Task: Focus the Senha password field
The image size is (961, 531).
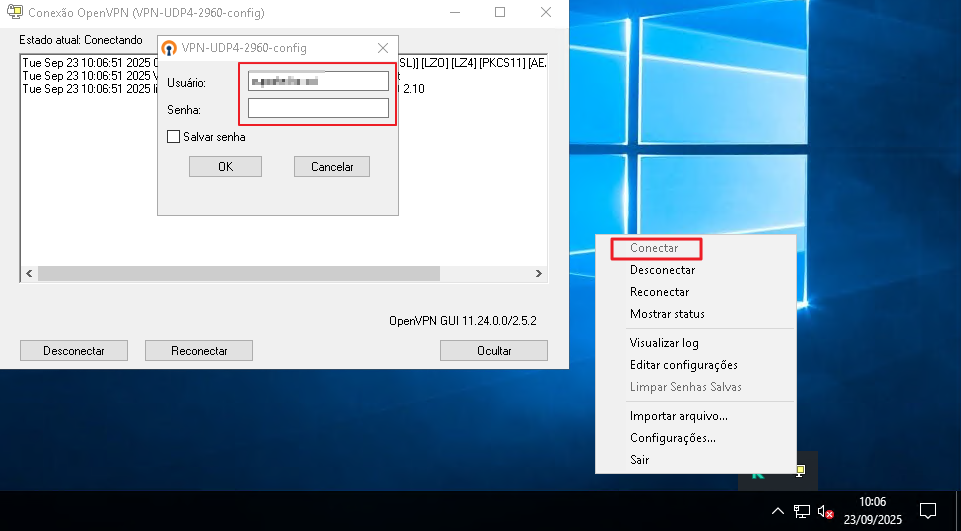Action: (x=318, y=108)
